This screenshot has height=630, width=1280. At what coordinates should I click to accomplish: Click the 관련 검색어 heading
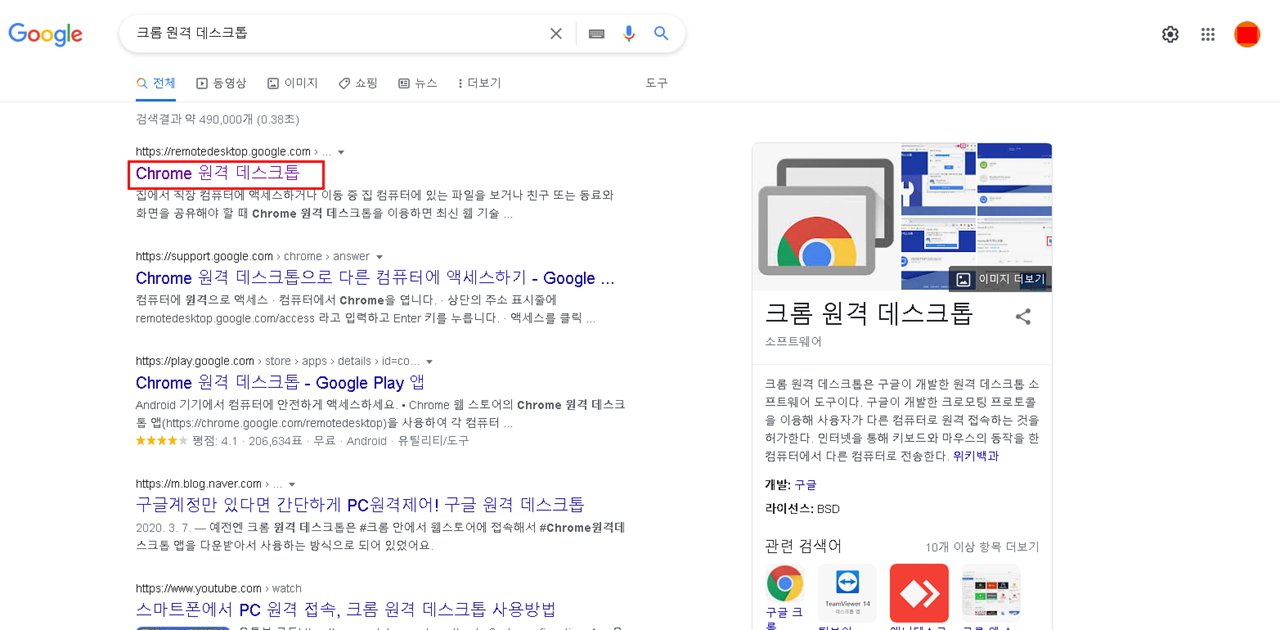tap(803, 545)
